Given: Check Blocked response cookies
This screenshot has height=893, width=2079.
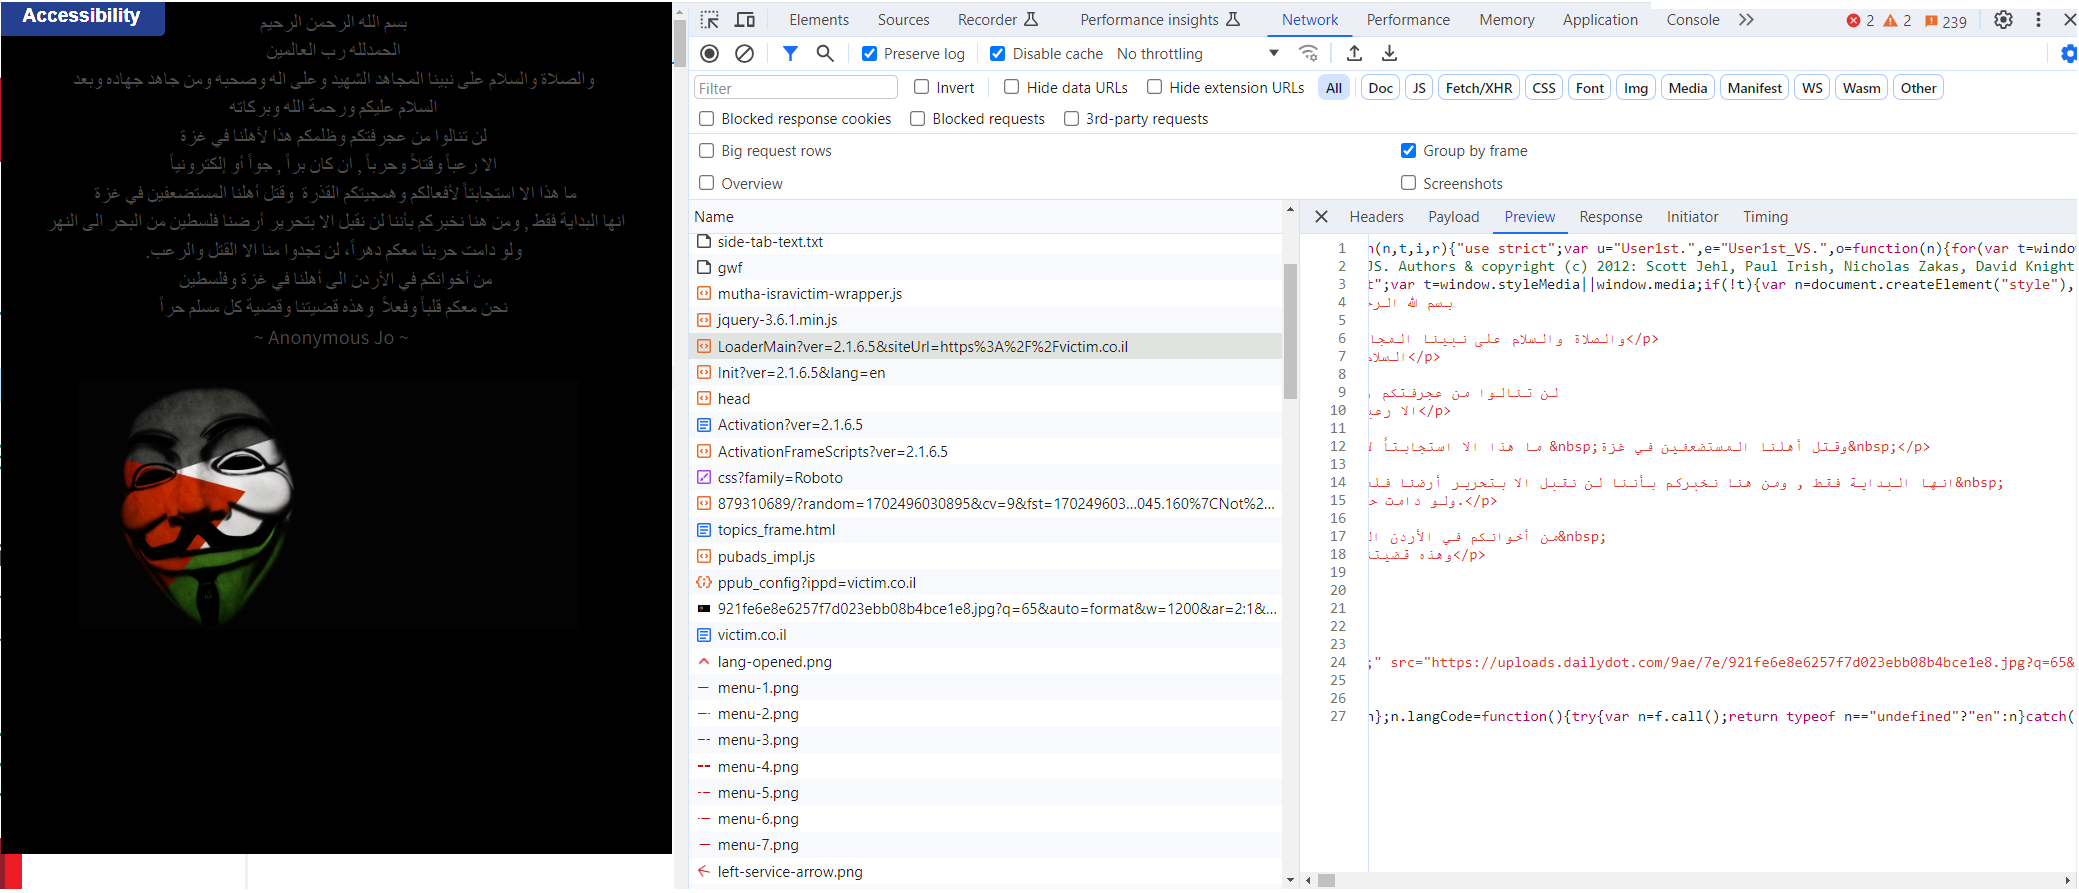Looking at the screenshot, I should pyautogui.click(x=707, y=119).
